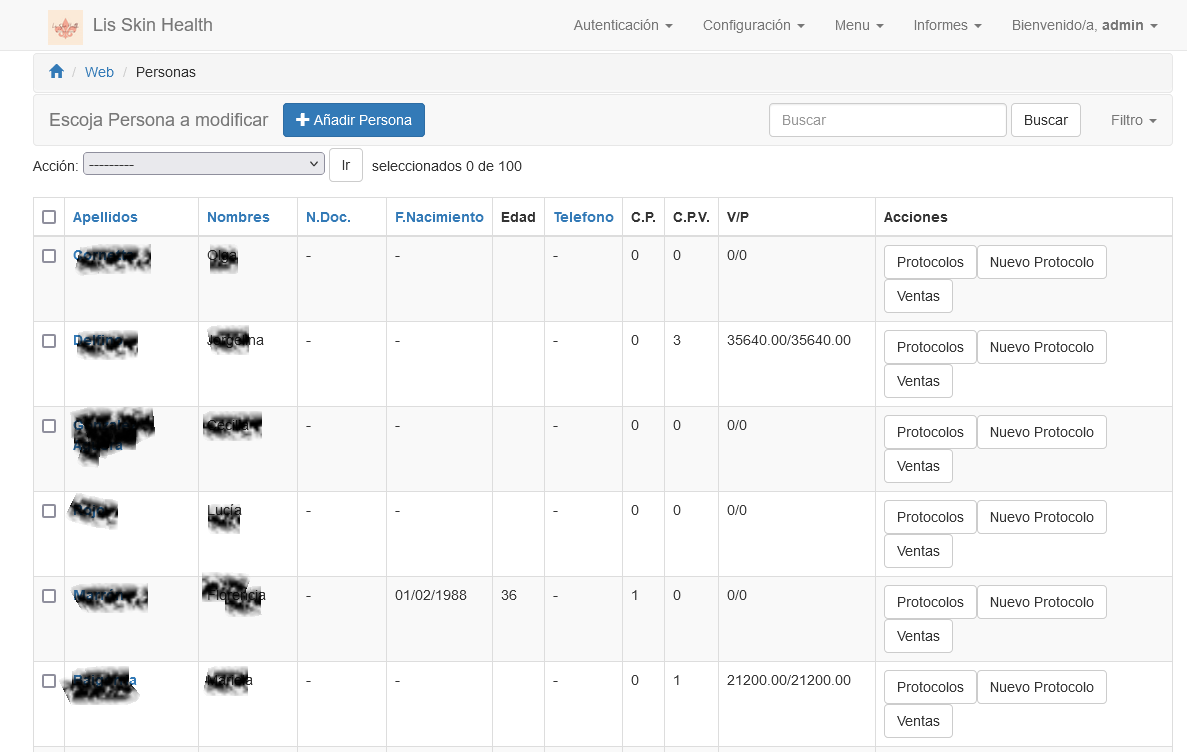The height and width of the screenshot is (752, 1187).
Task: Open Ventas for the 21200.00 row
Action: 918,721
